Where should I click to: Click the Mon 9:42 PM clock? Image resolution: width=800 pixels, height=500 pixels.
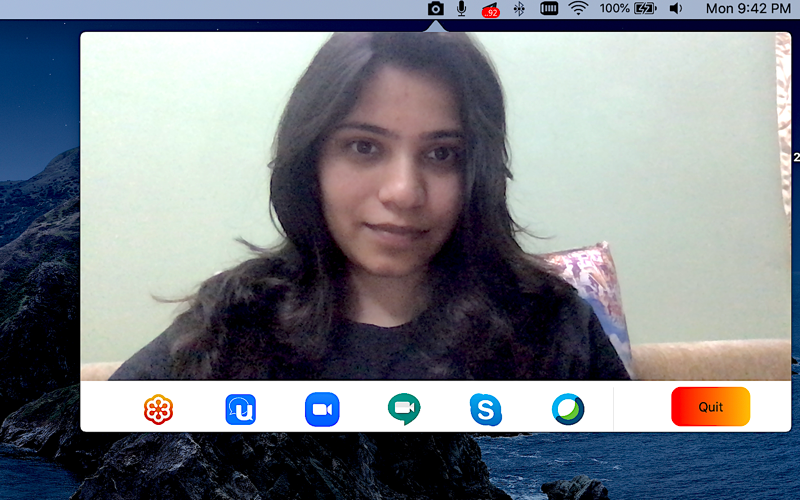click(x=748, y=9)
